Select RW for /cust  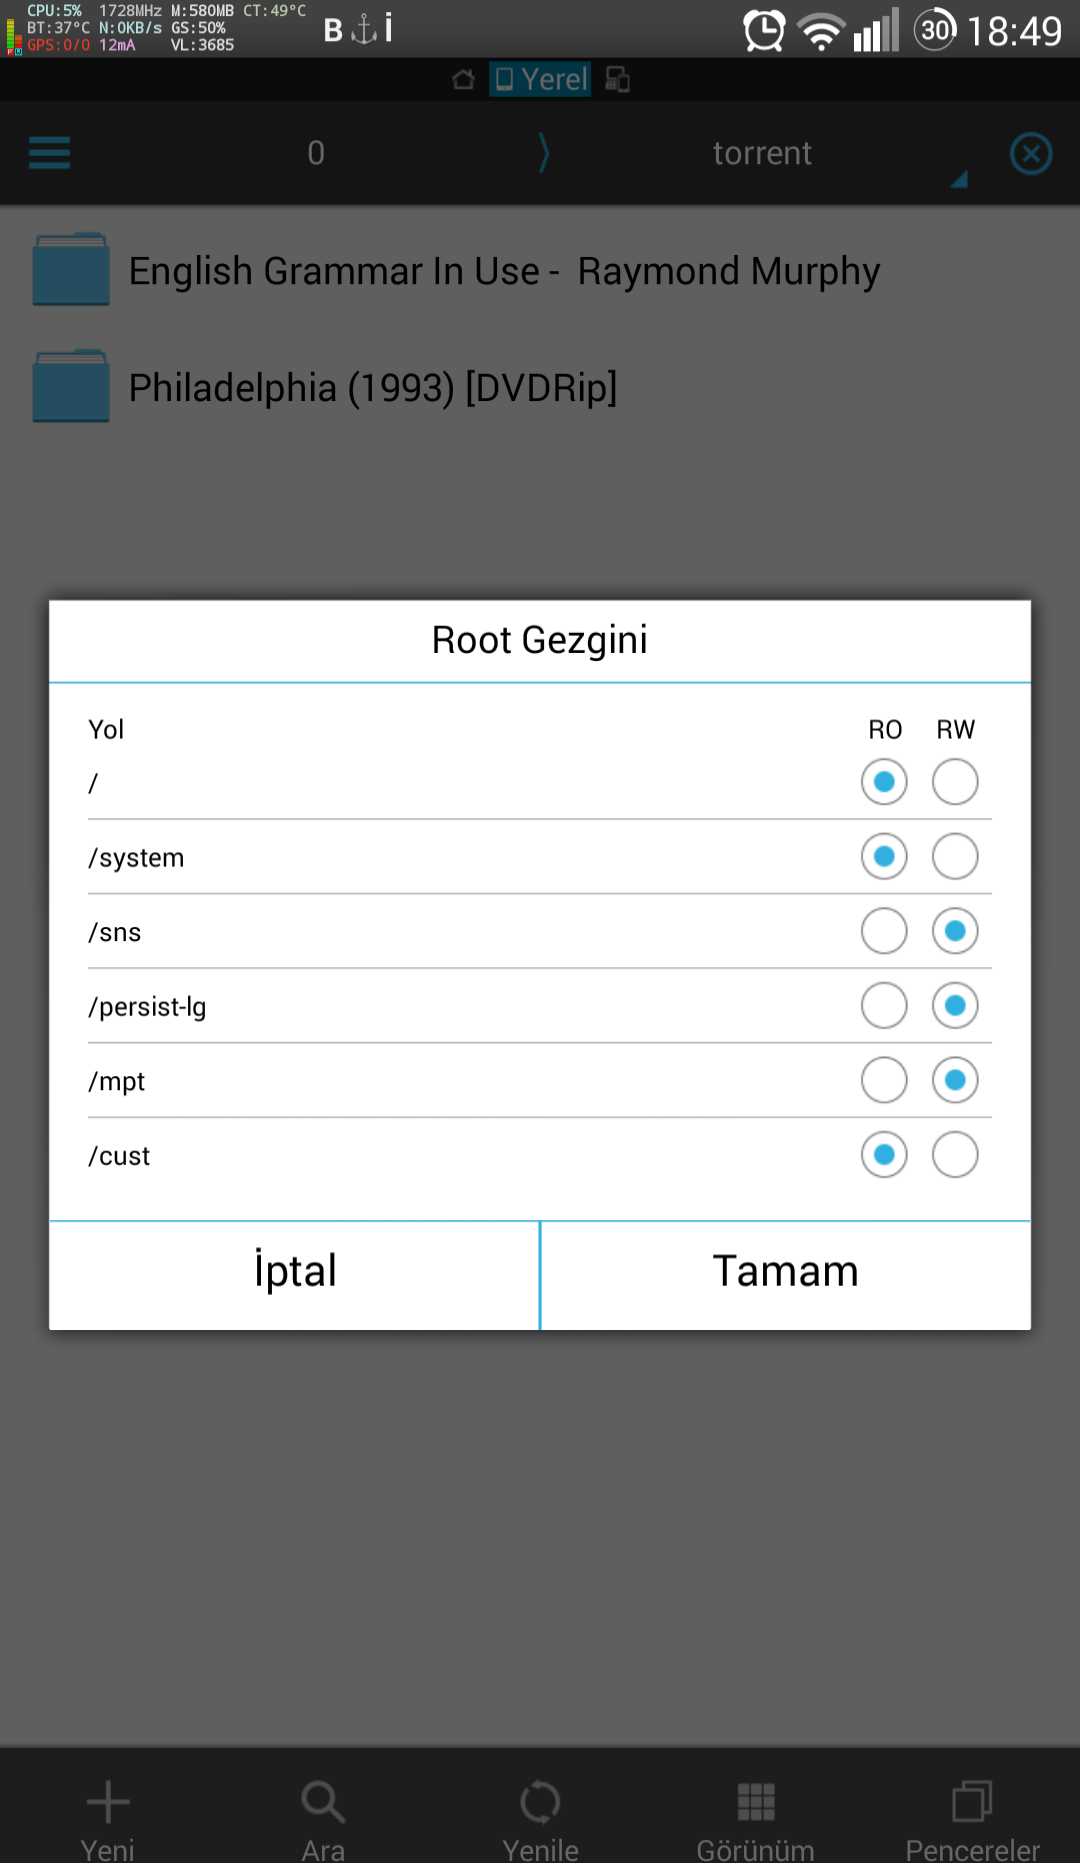coord(955,1155)
